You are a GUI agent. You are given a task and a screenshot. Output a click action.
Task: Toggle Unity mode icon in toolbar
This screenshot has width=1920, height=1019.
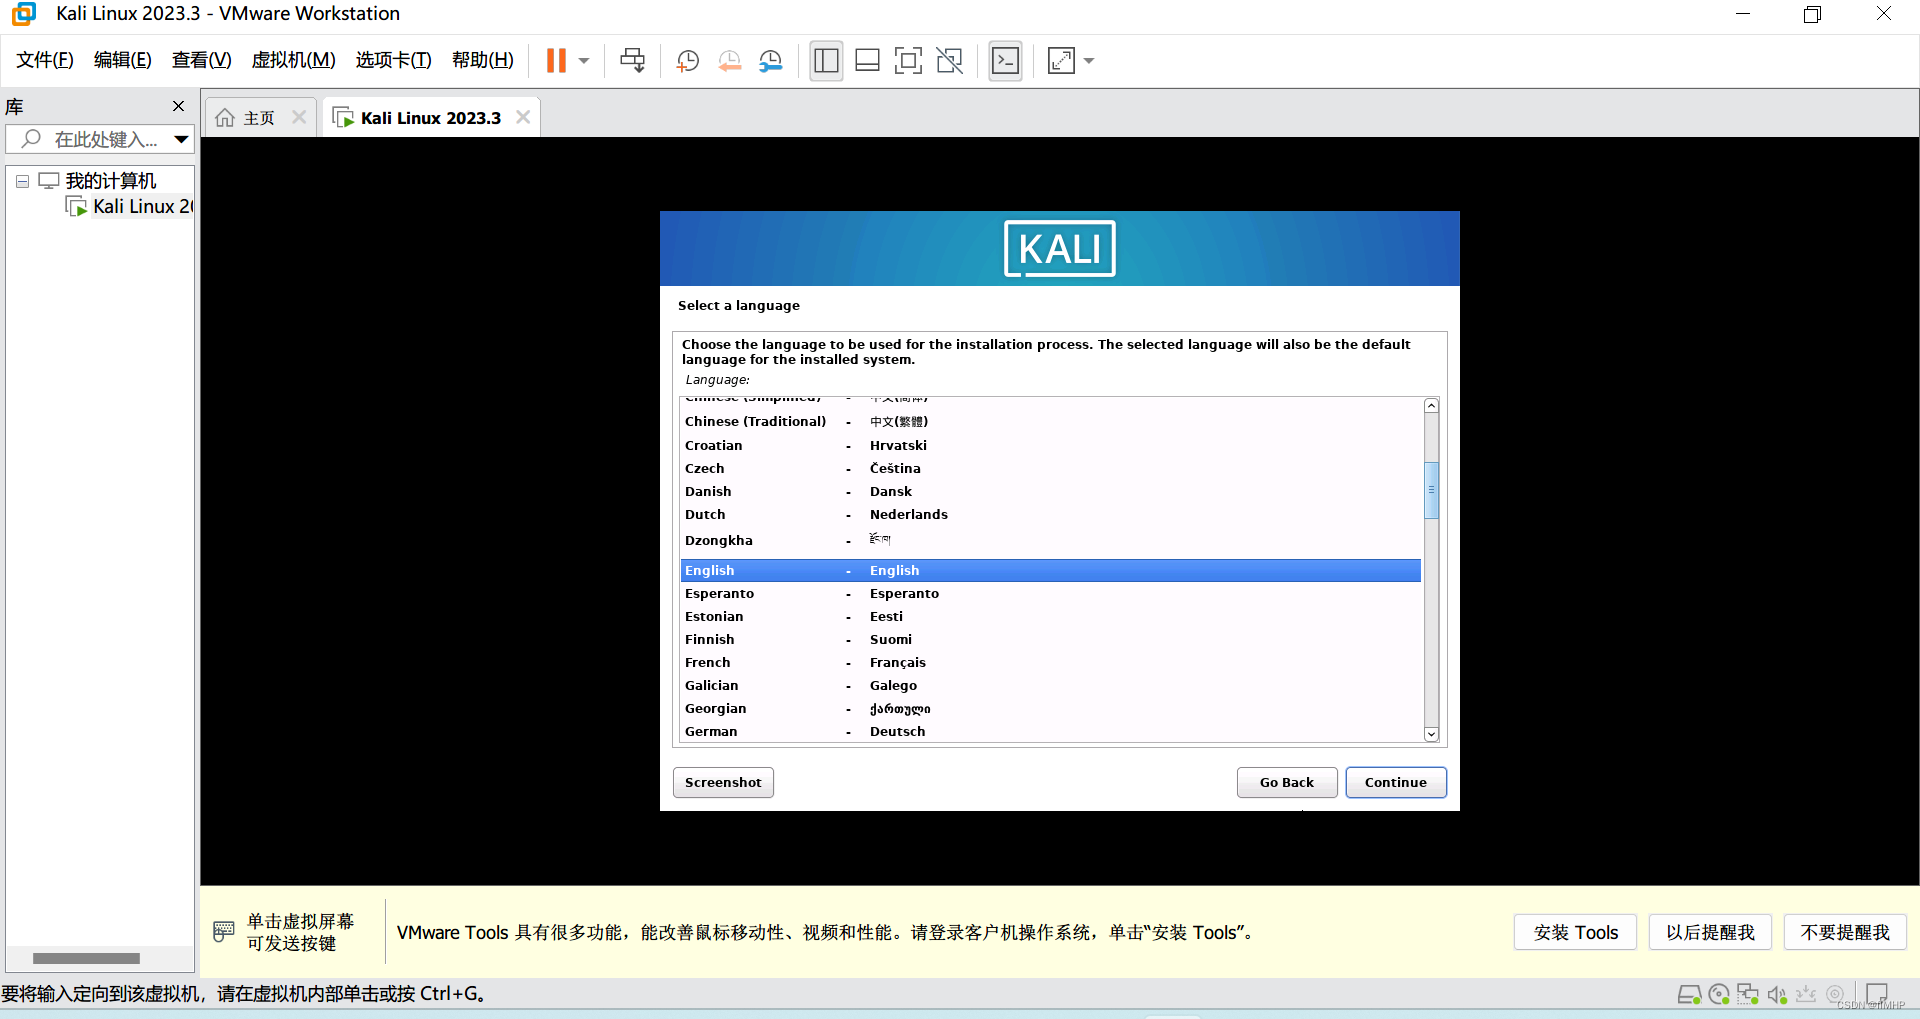(x=949, y=61)
